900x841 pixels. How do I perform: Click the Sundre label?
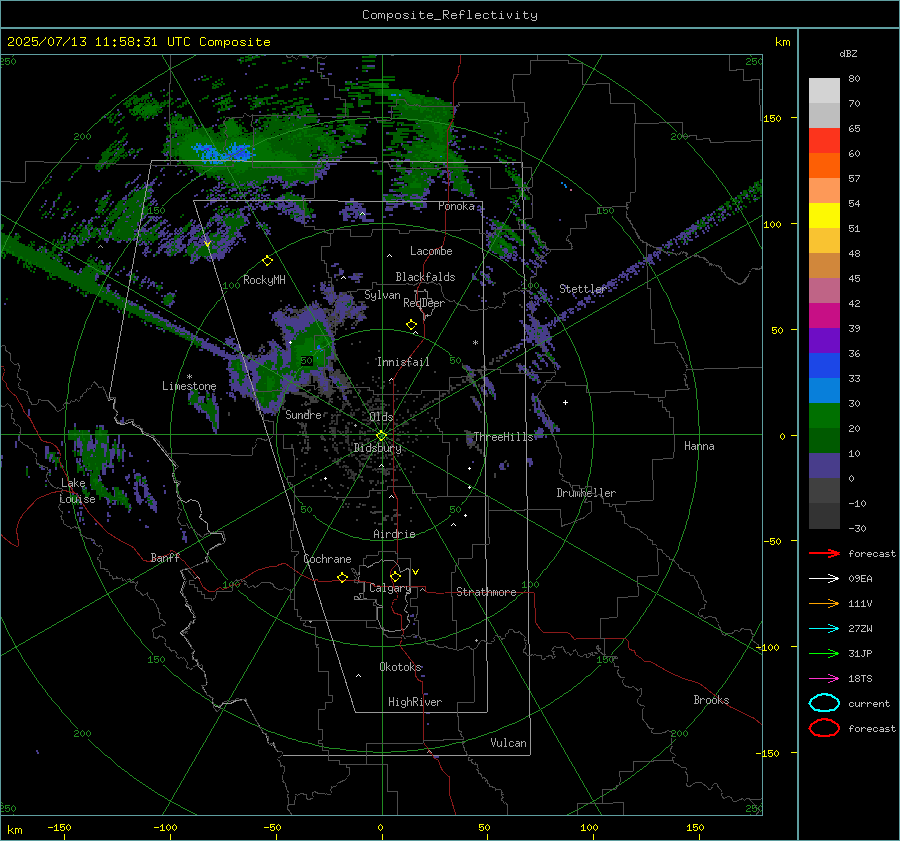tap(303, 414)
